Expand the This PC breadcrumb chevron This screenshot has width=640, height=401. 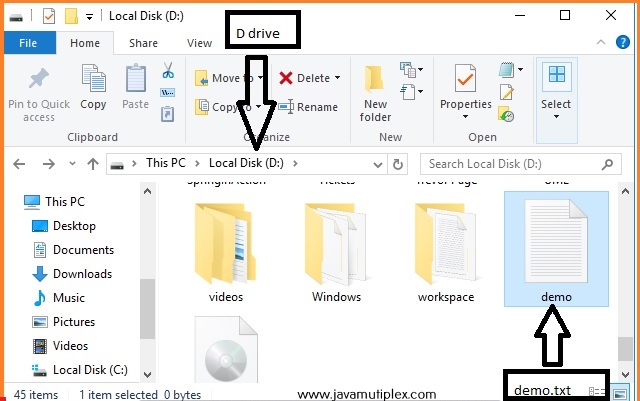click(197, 164)
